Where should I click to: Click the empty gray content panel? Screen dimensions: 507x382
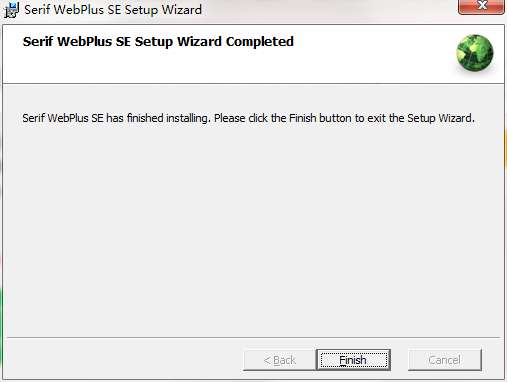pos(253,227)
